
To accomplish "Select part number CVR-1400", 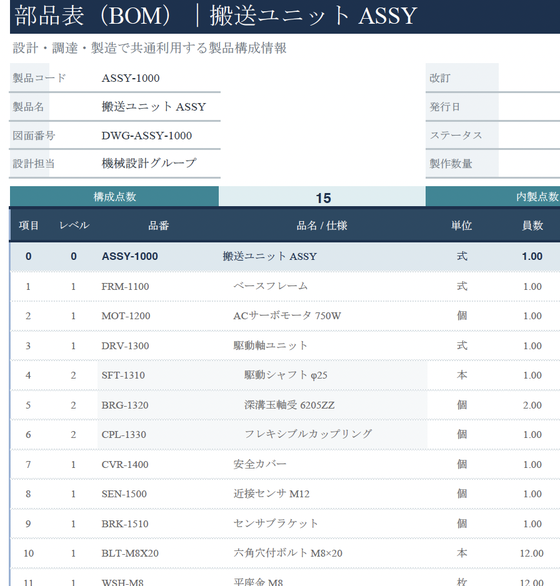I will (x=125, y=465).
